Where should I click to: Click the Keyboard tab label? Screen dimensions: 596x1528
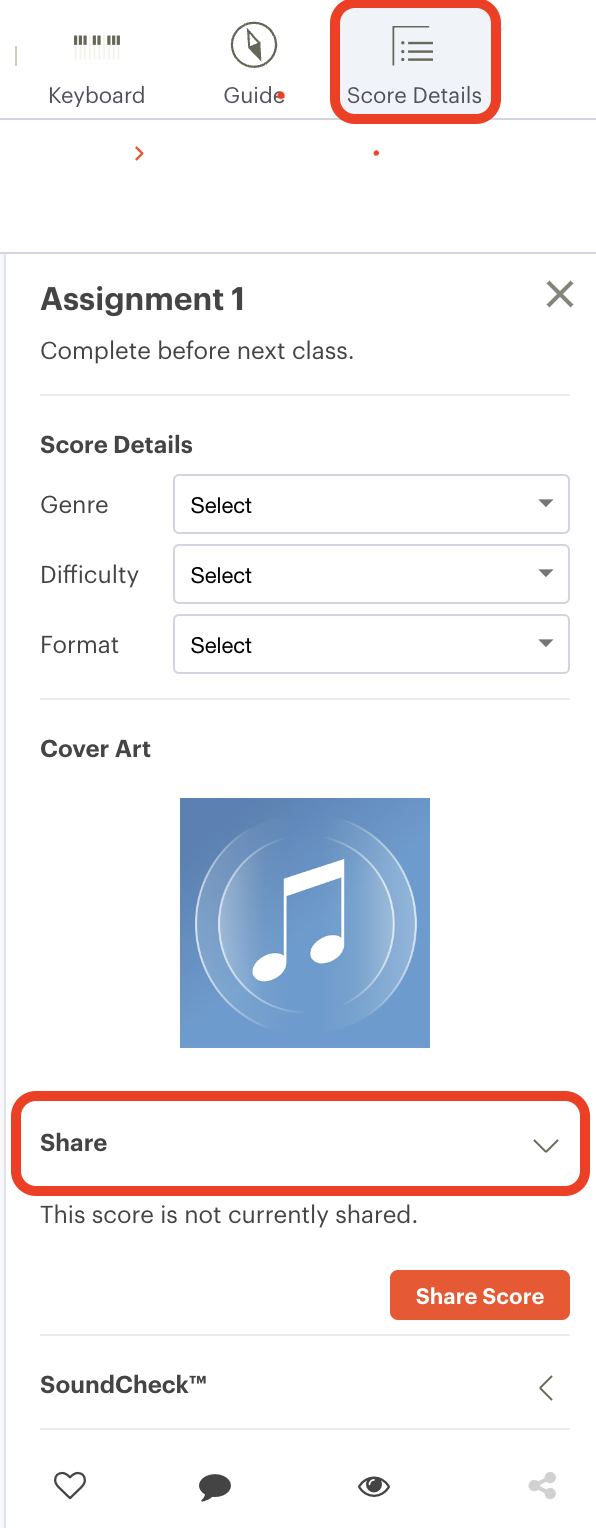coord(97,96)
